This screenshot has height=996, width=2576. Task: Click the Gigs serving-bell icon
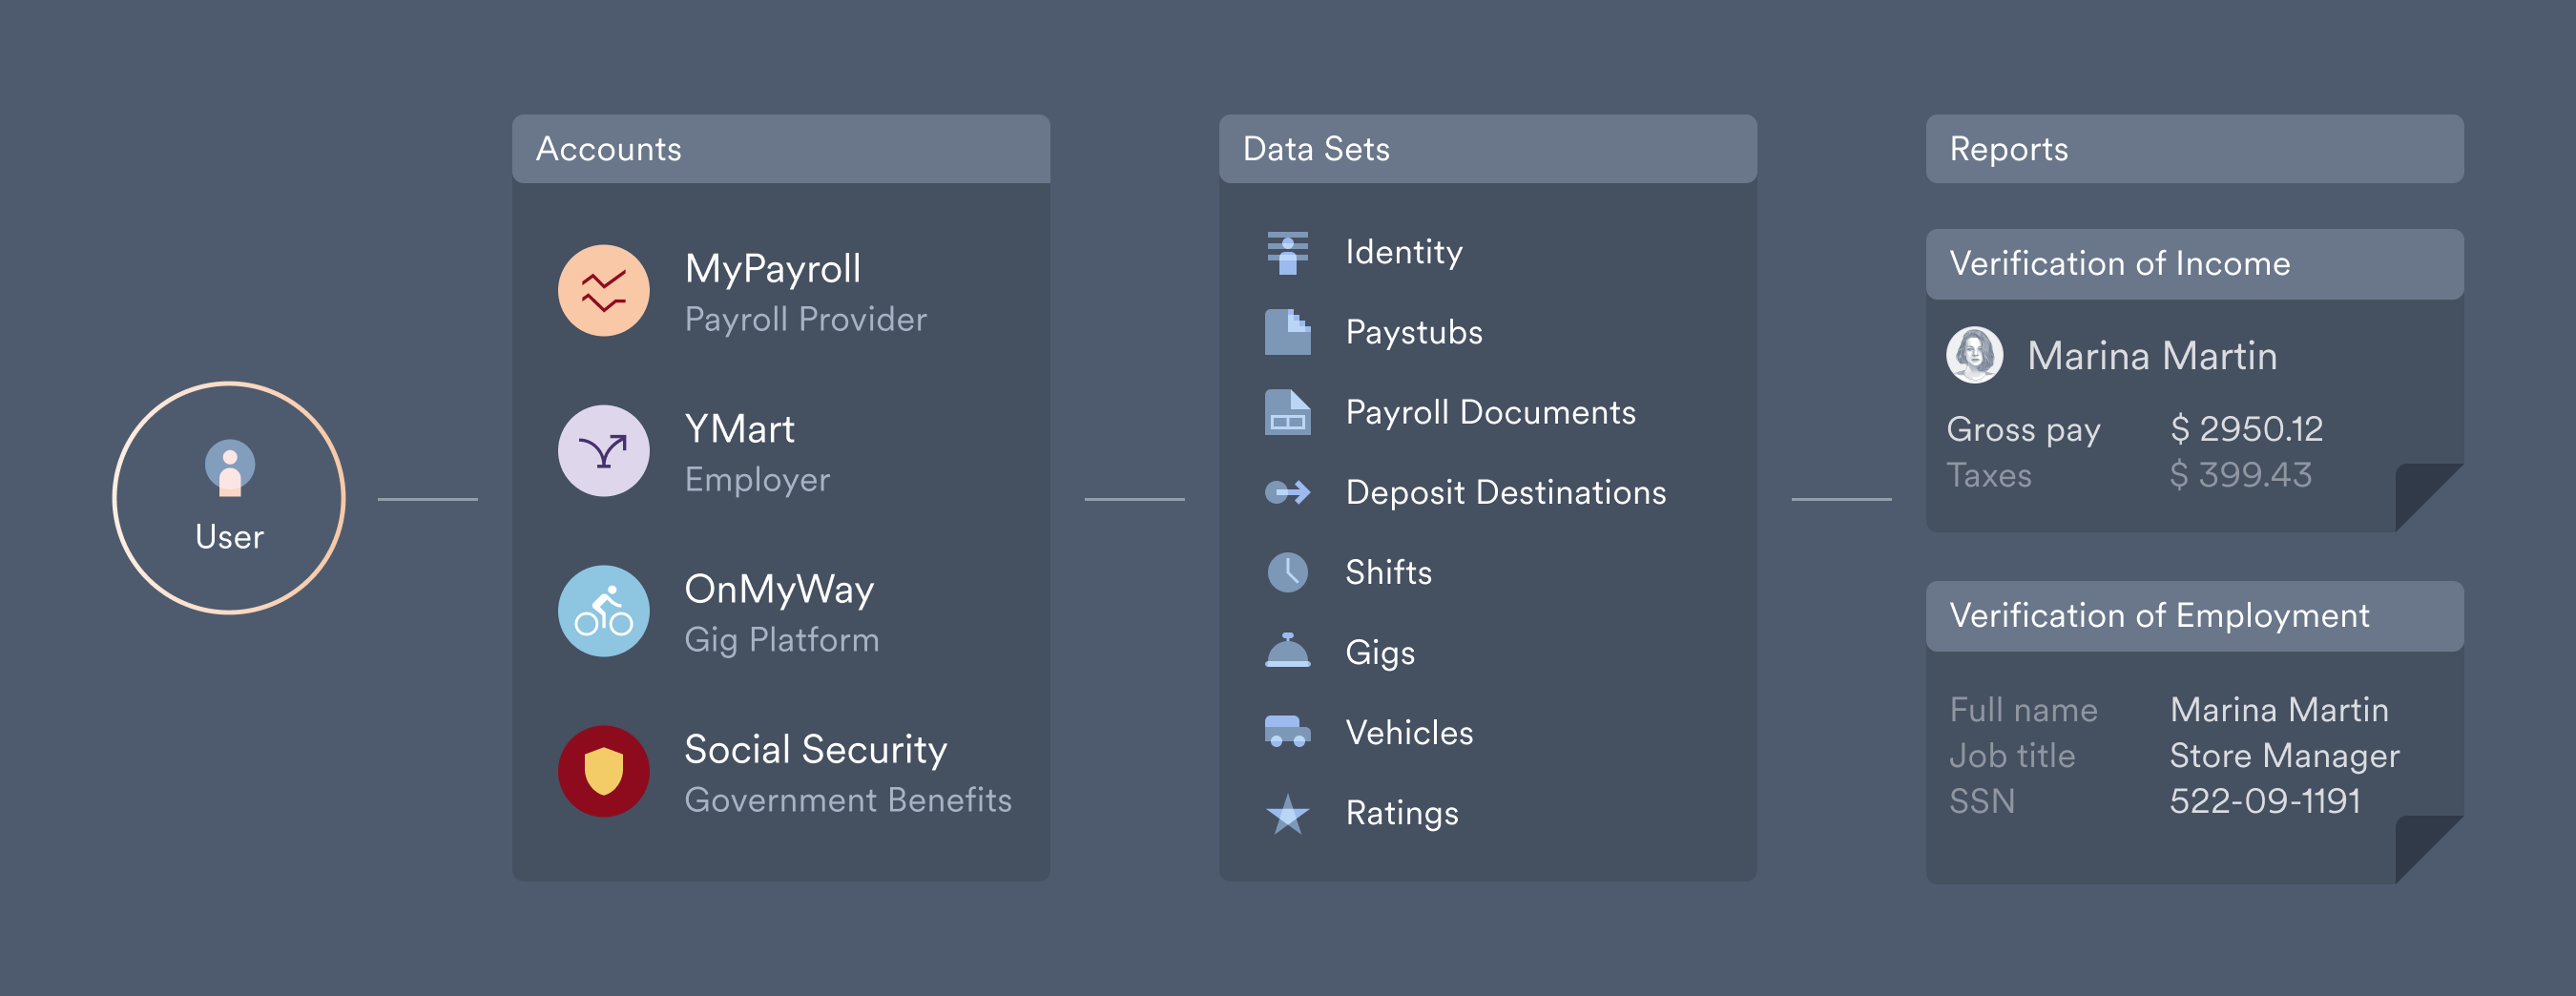coord(1286,652)
